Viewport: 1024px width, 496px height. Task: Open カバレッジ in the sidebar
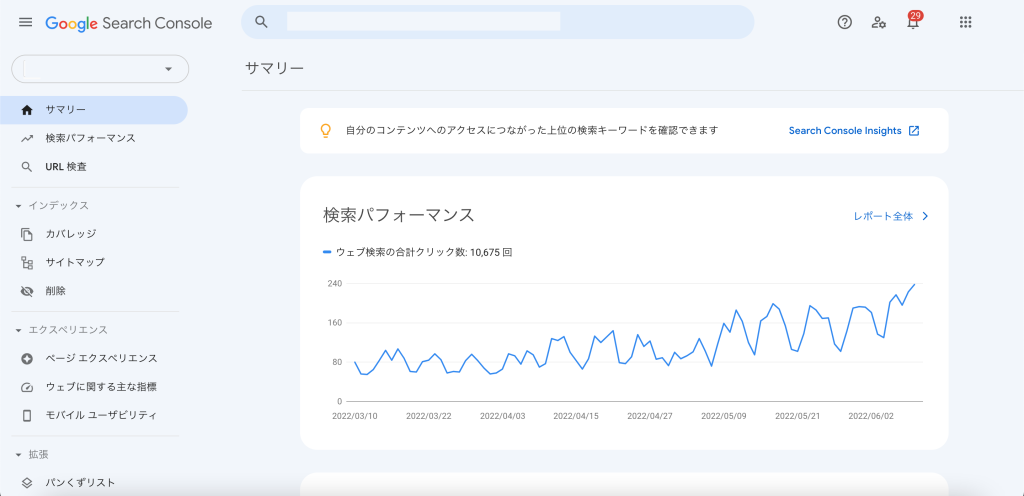(93, 234)
